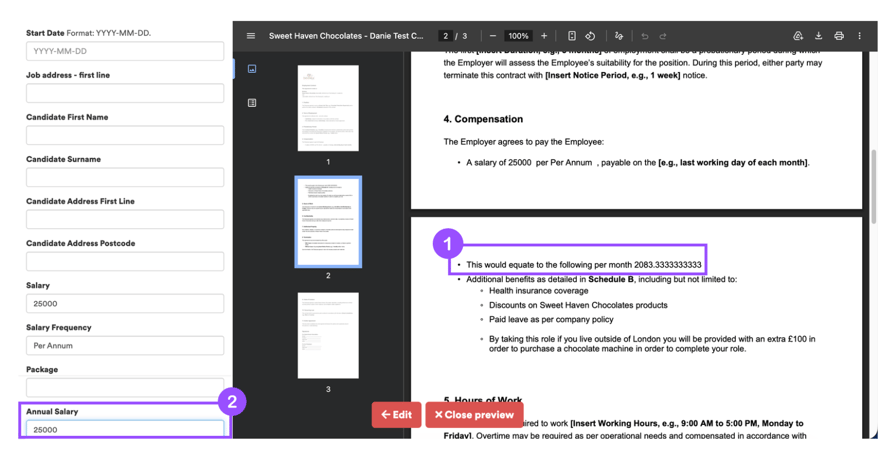This screenshot has height=453, width=891.
Task: Save the PDF to Google Drive
Action: (798, 36)
